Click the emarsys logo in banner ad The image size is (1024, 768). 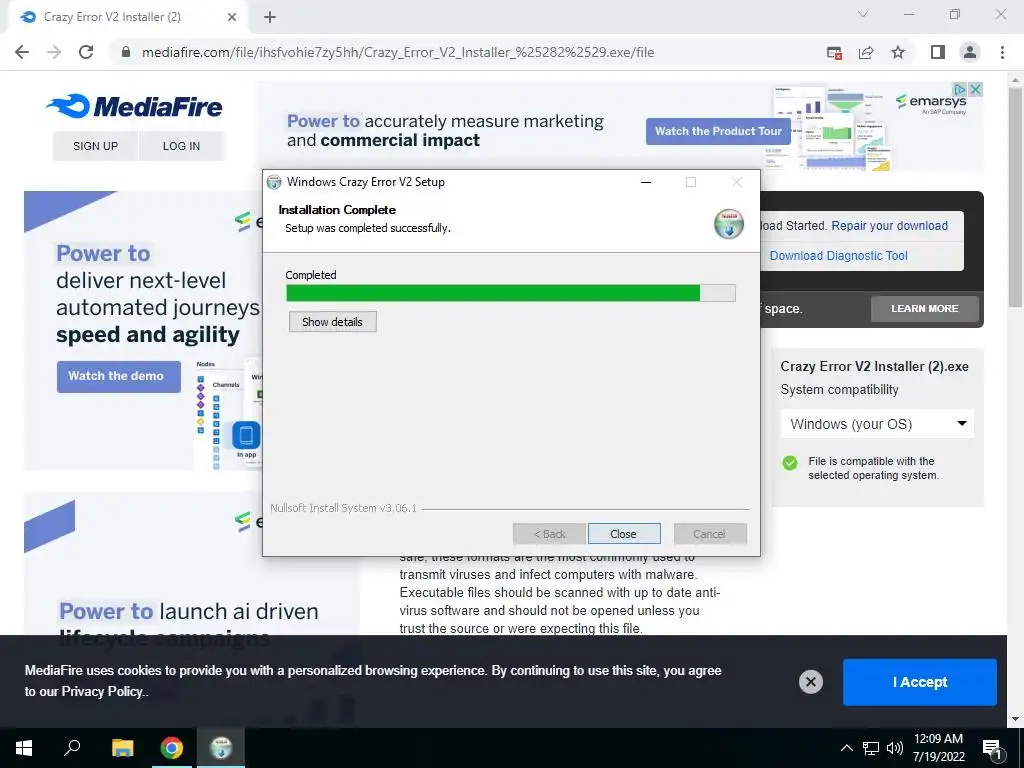(x=931, y=103)
